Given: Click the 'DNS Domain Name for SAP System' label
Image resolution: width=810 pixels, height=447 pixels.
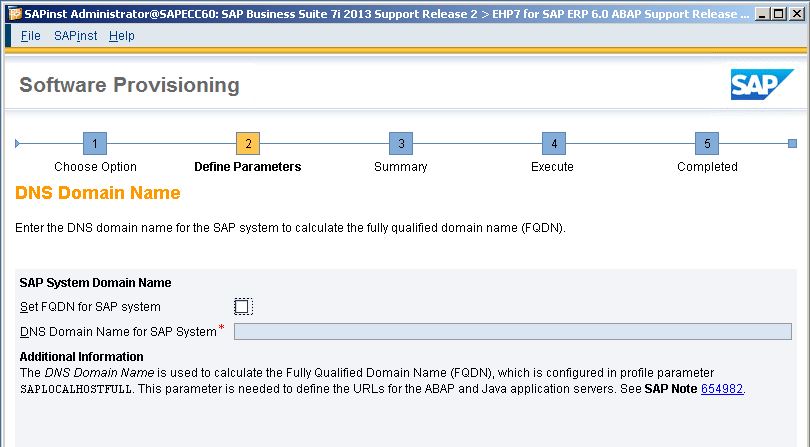Looking at the screenshot, I should click(x=118, y=331).
